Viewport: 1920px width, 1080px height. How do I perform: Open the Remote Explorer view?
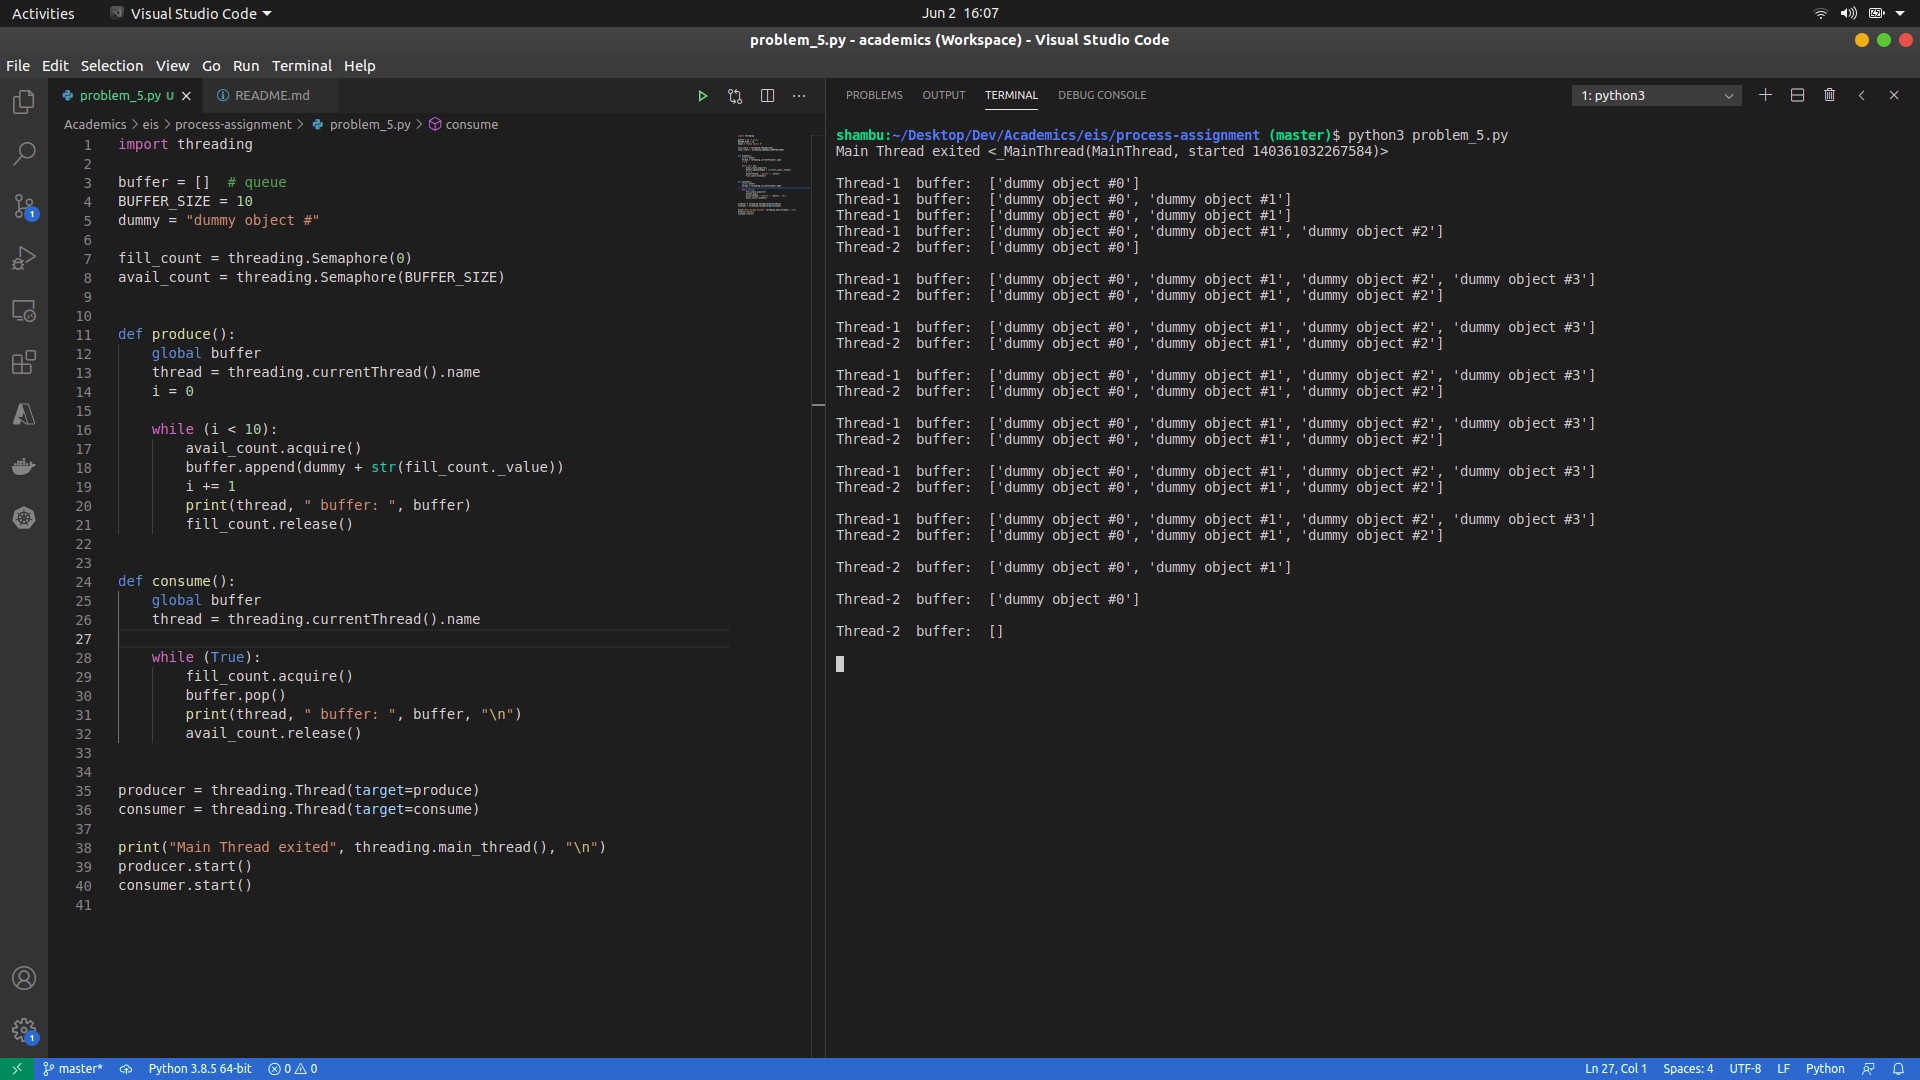click(x=24, y=310)
